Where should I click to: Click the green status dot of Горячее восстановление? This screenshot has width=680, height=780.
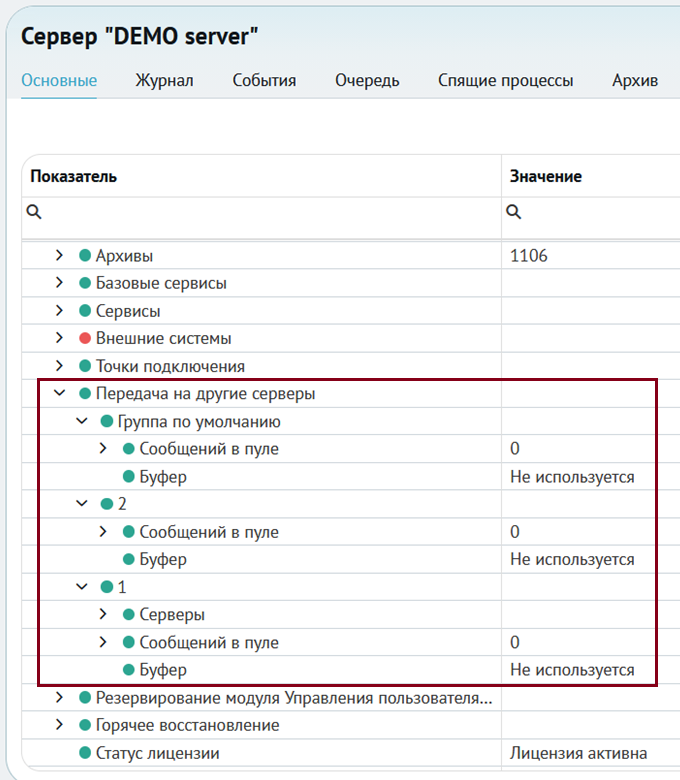coord(85,725)
